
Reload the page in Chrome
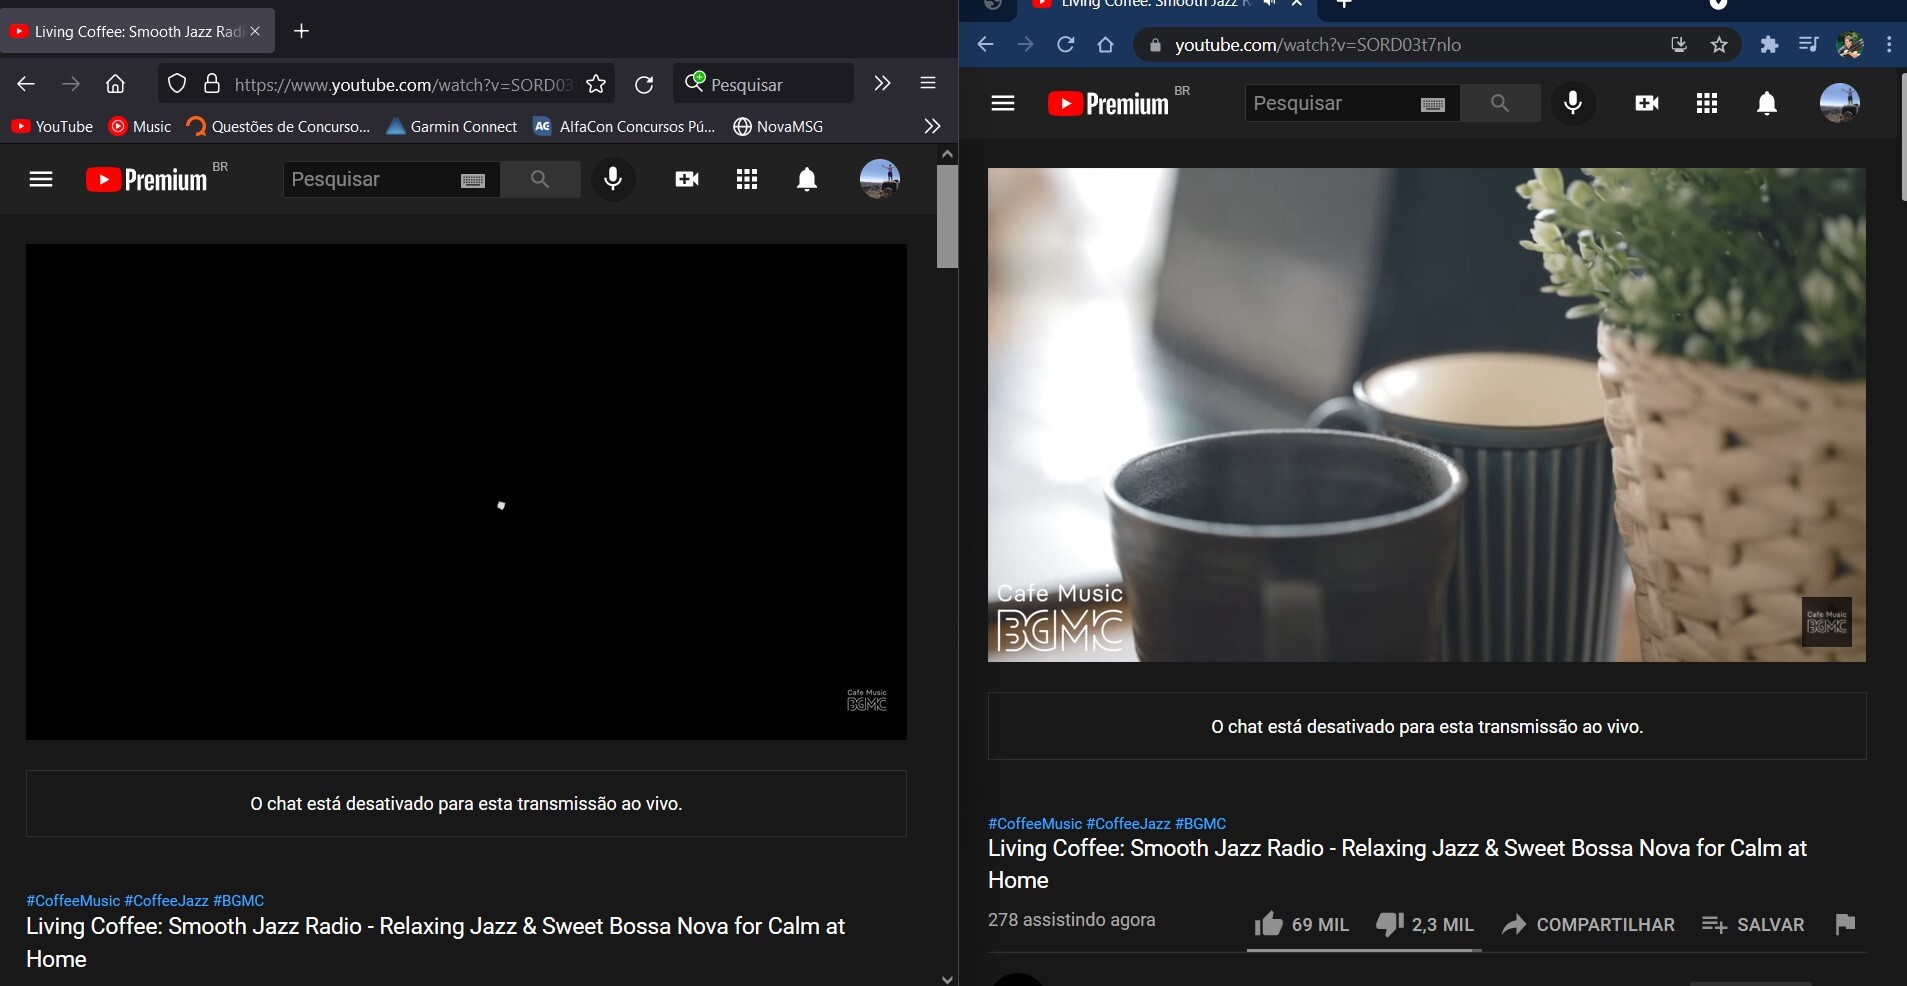point(1065,44)
